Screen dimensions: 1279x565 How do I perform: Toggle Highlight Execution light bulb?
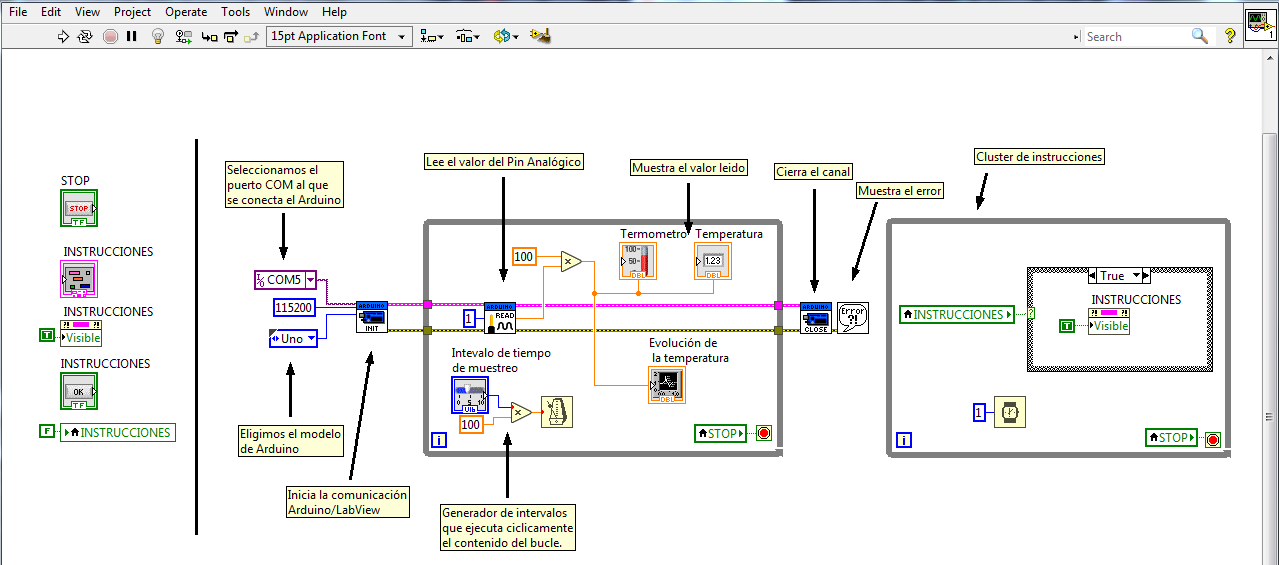click(157, 36)
